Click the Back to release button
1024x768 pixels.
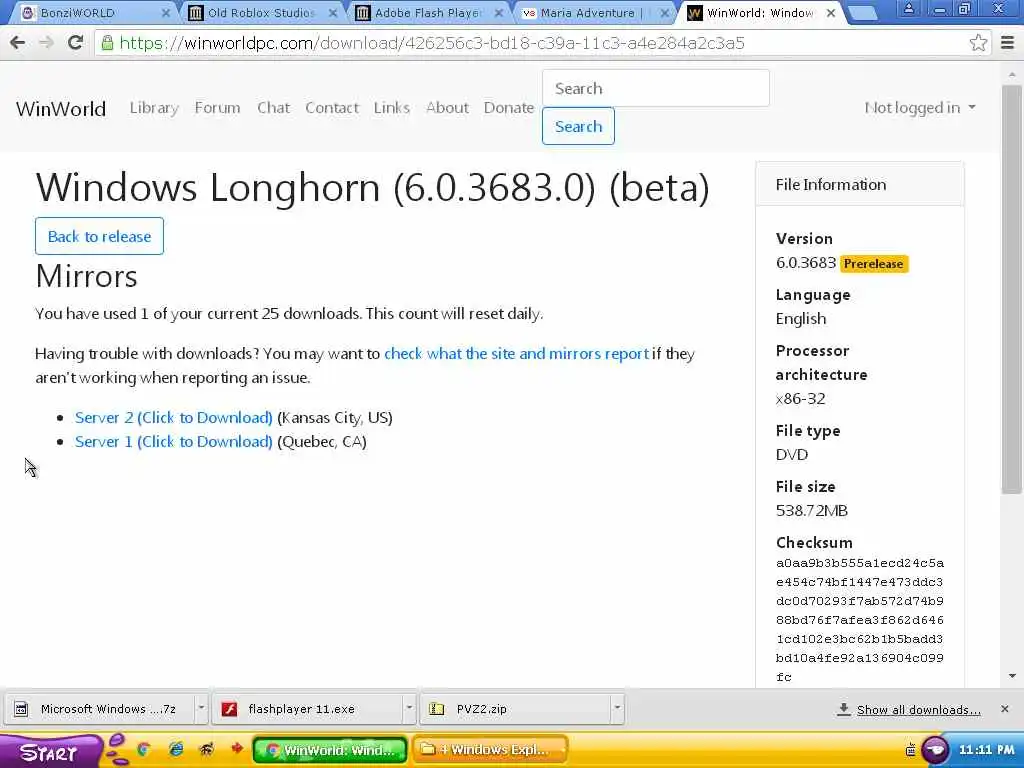tap(99, 236)
